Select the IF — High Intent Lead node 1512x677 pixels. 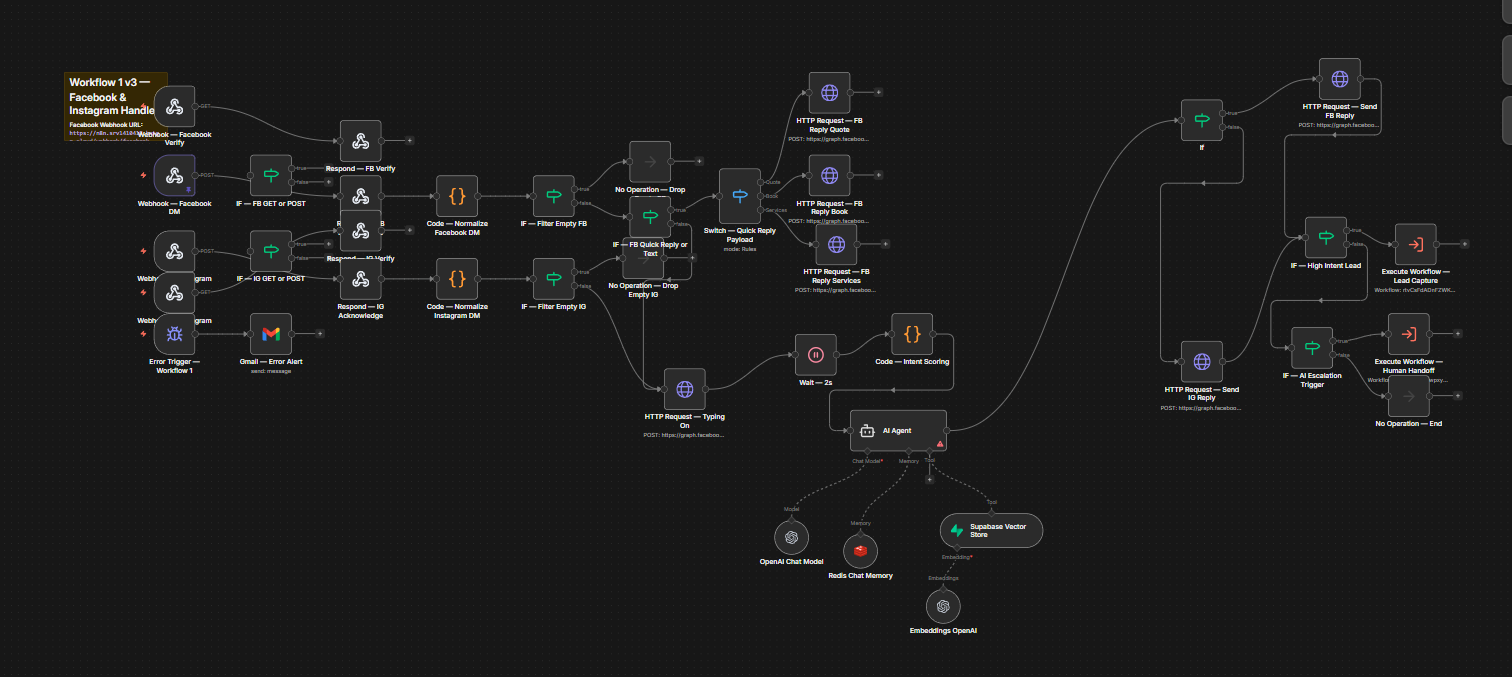(1326, 238)
